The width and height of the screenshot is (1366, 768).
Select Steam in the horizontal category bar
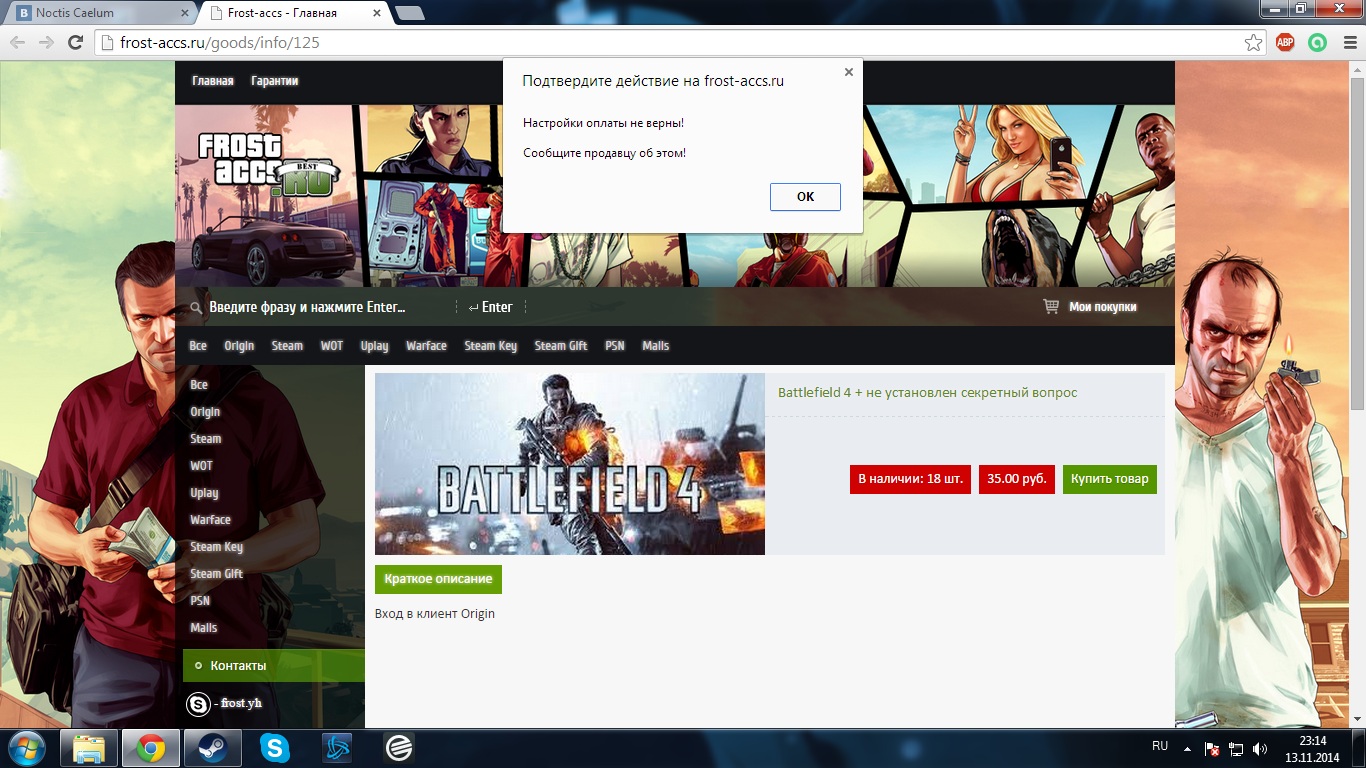click(x=287, y=346)
